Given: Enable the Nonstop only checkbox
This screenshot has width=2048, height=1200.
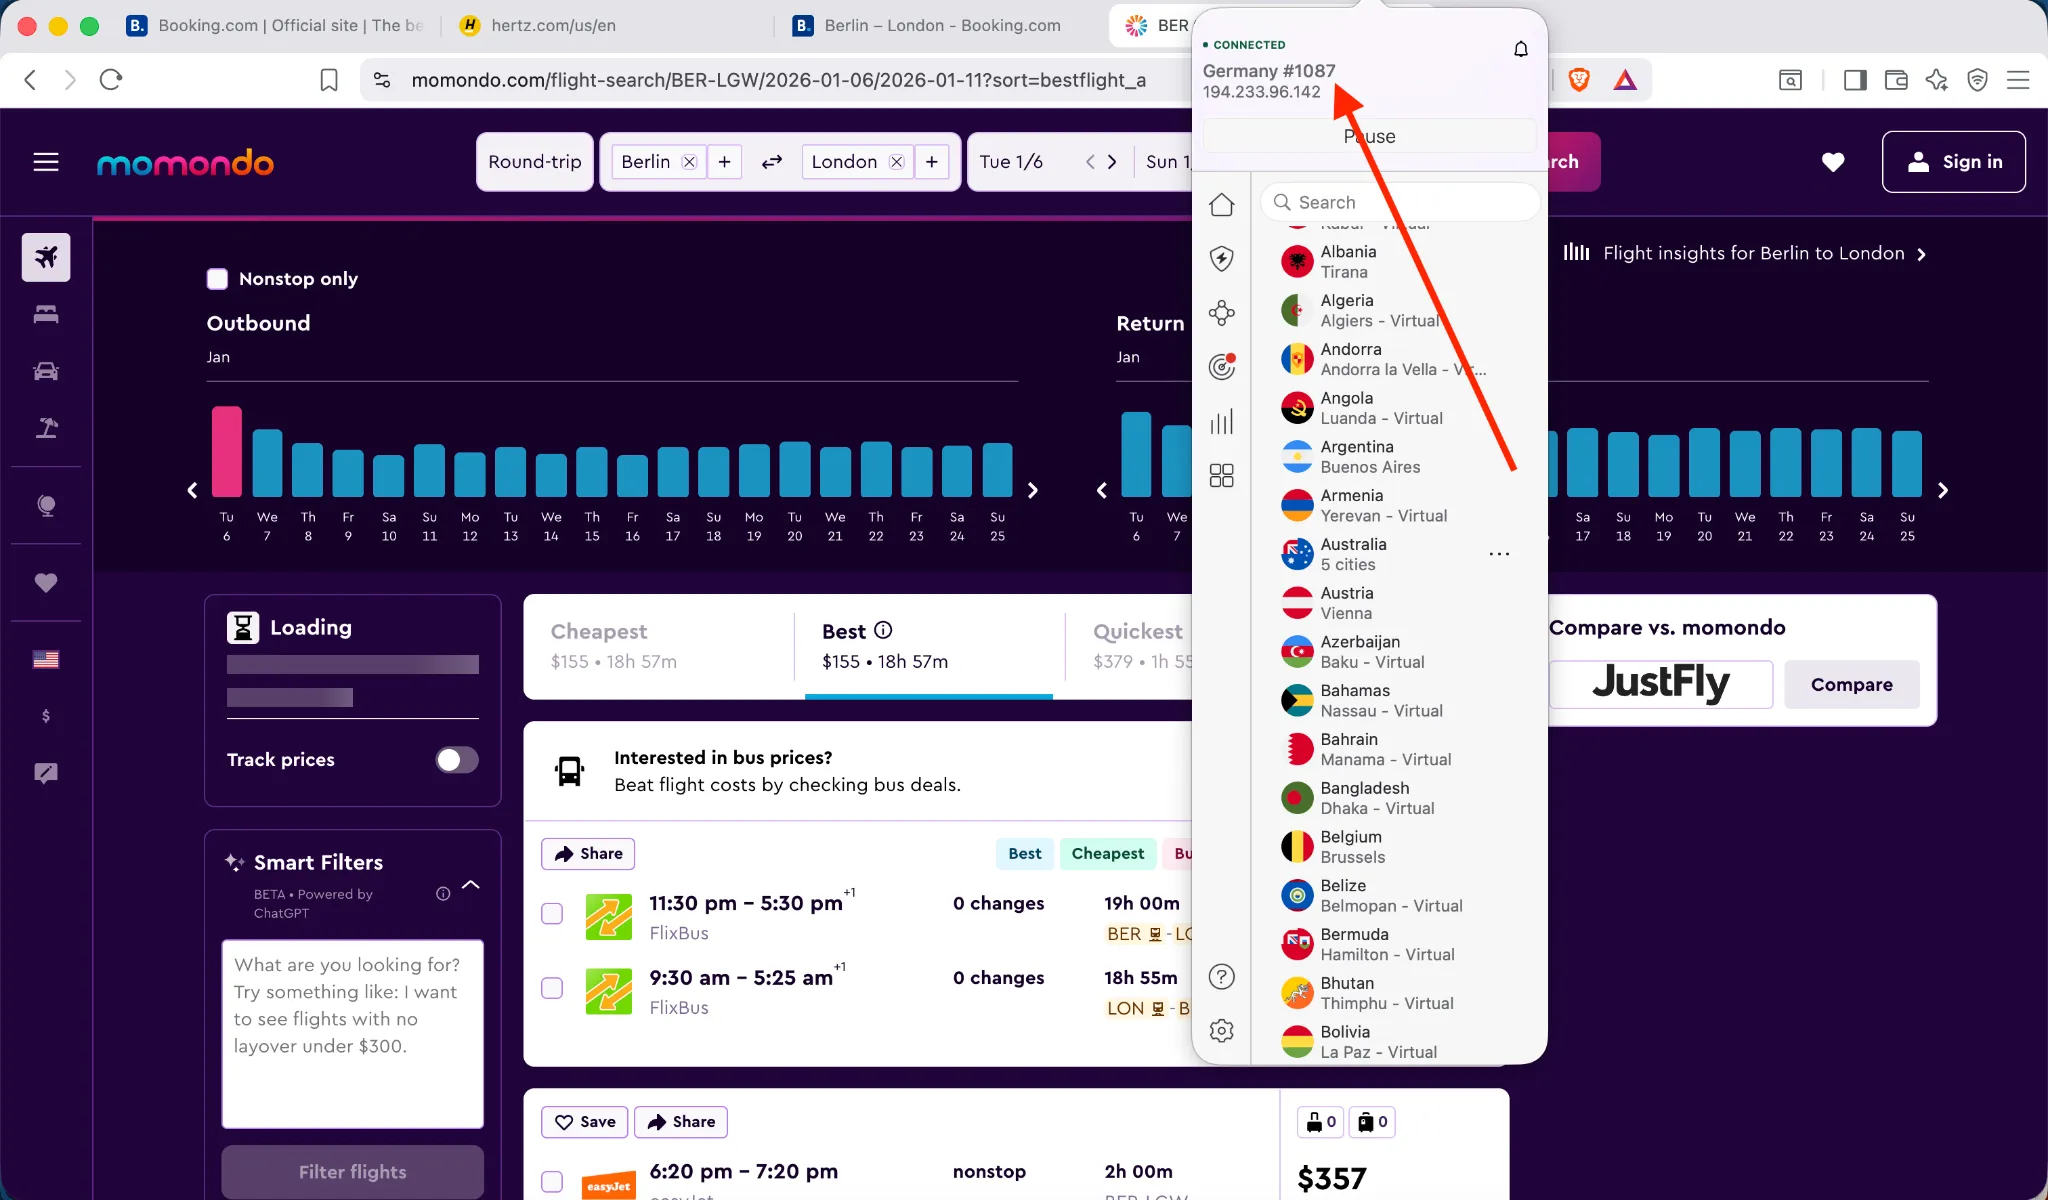Looking at the screenshot, I should point(216,278).
